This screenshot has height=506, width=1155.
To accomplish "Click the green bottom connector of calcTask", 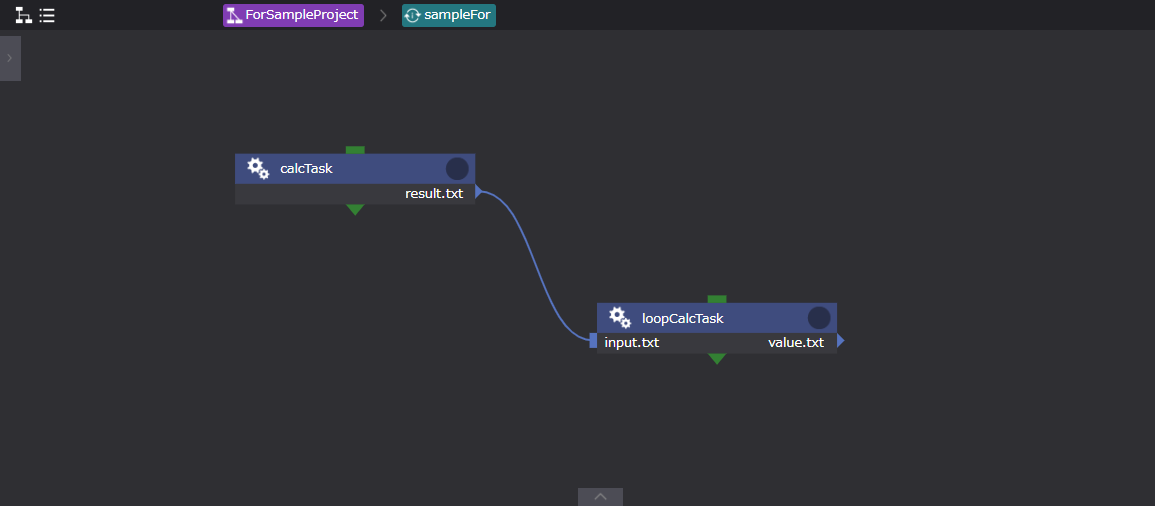I will tap(355, 209).
